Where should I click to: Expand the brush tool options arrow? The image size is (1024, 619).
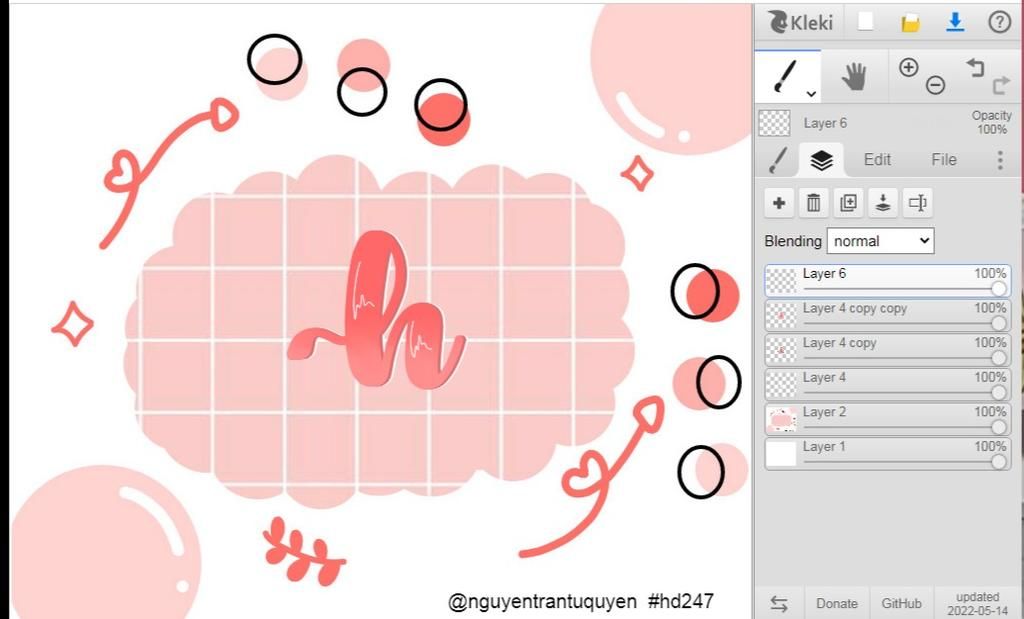[811, 94]
